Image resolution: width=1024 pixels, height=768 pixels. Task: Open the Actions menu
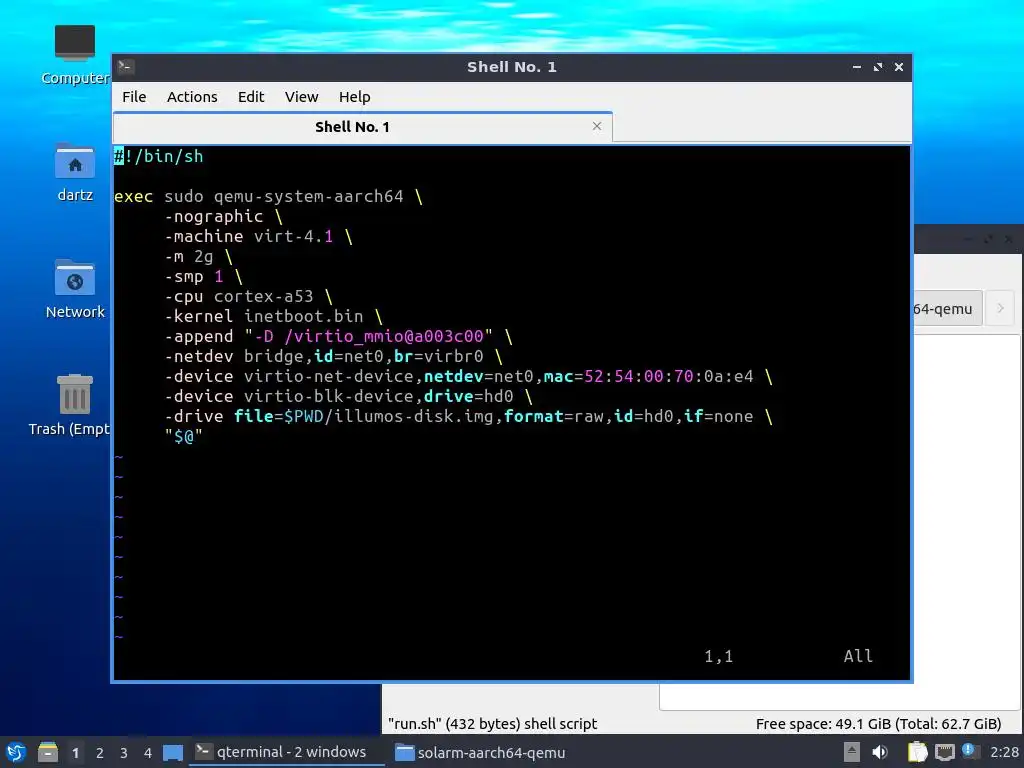tap(192, 97)
